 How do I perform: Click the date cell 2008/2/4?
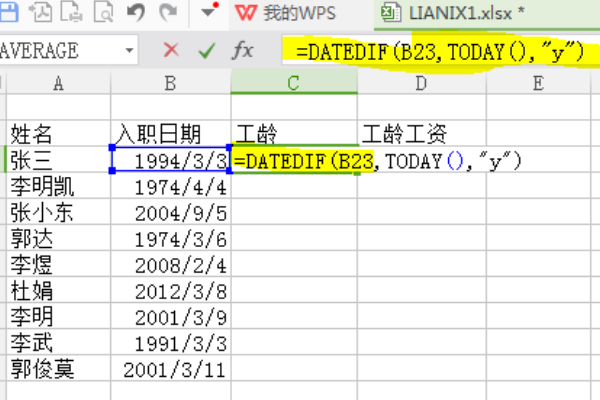[171, 264]
